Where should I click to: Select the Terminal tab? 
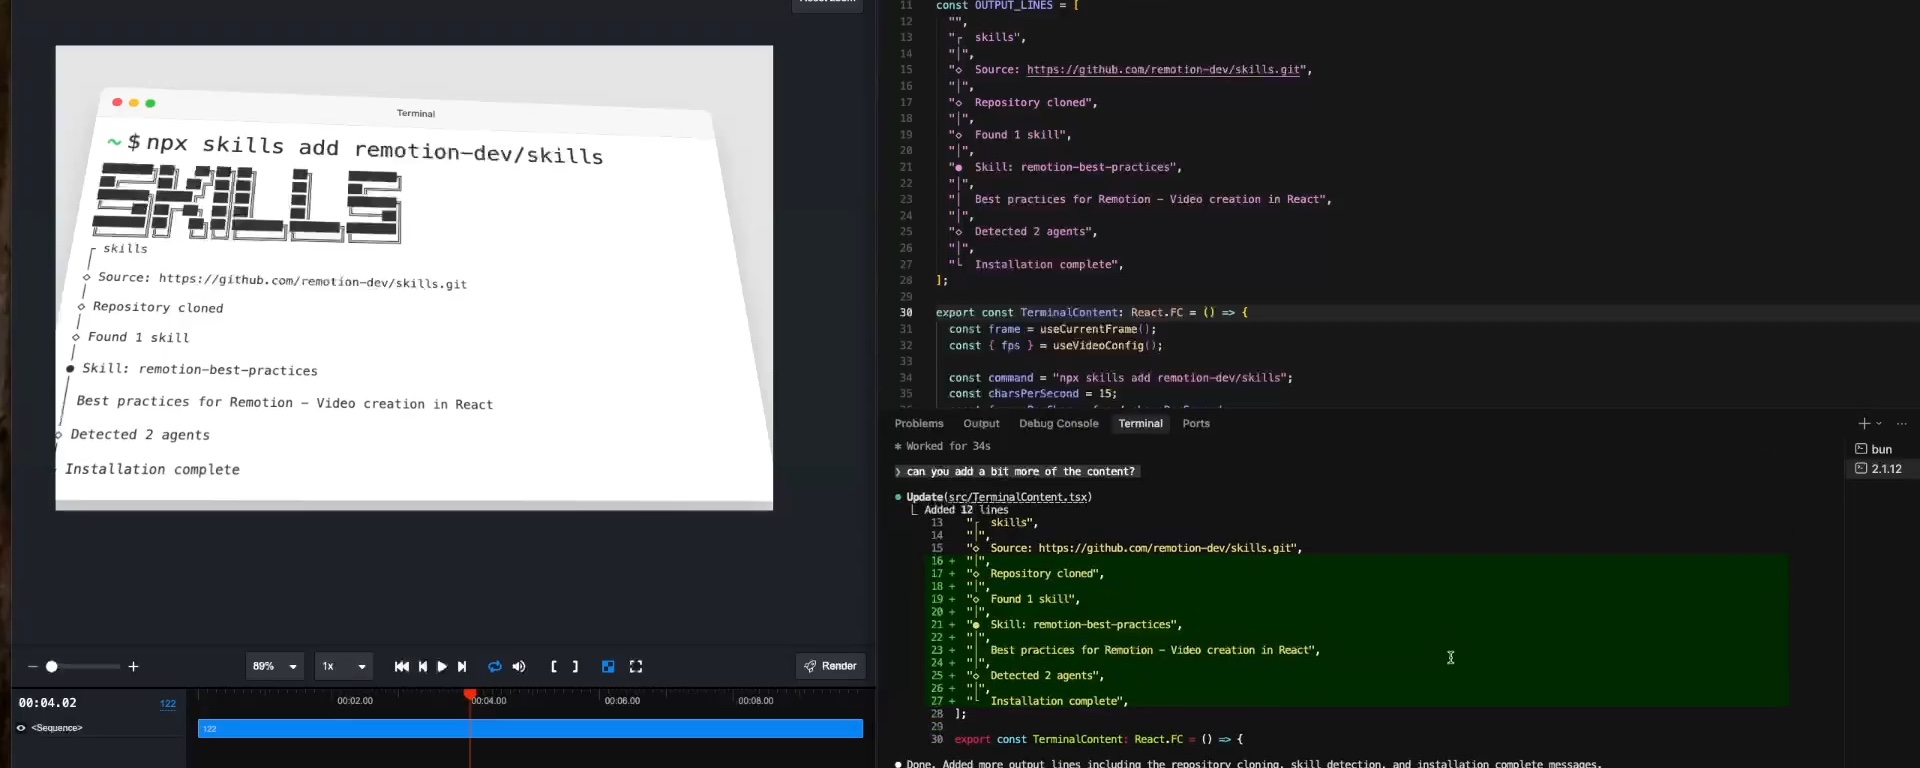[x=1140, y=424]
